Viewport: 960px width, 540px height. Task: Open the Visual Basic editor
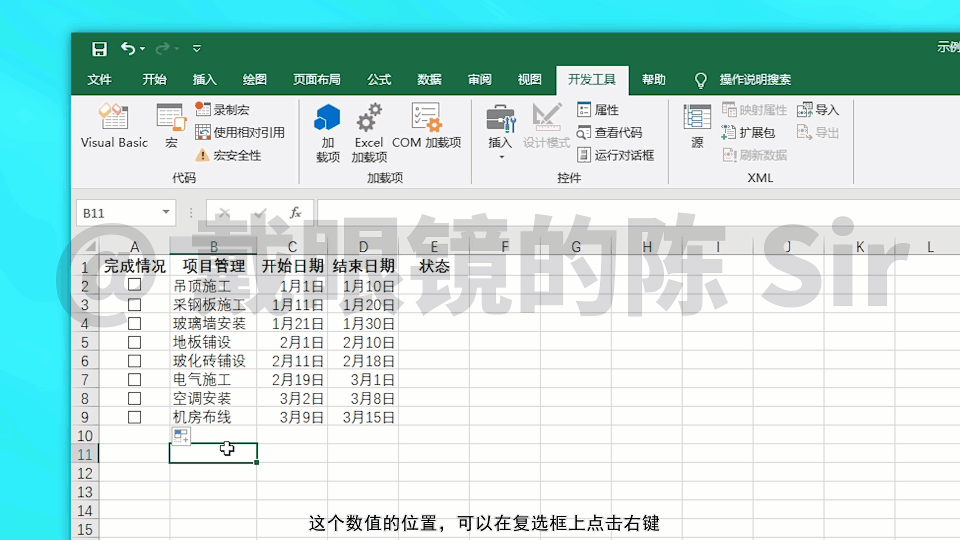click(114, 126)
